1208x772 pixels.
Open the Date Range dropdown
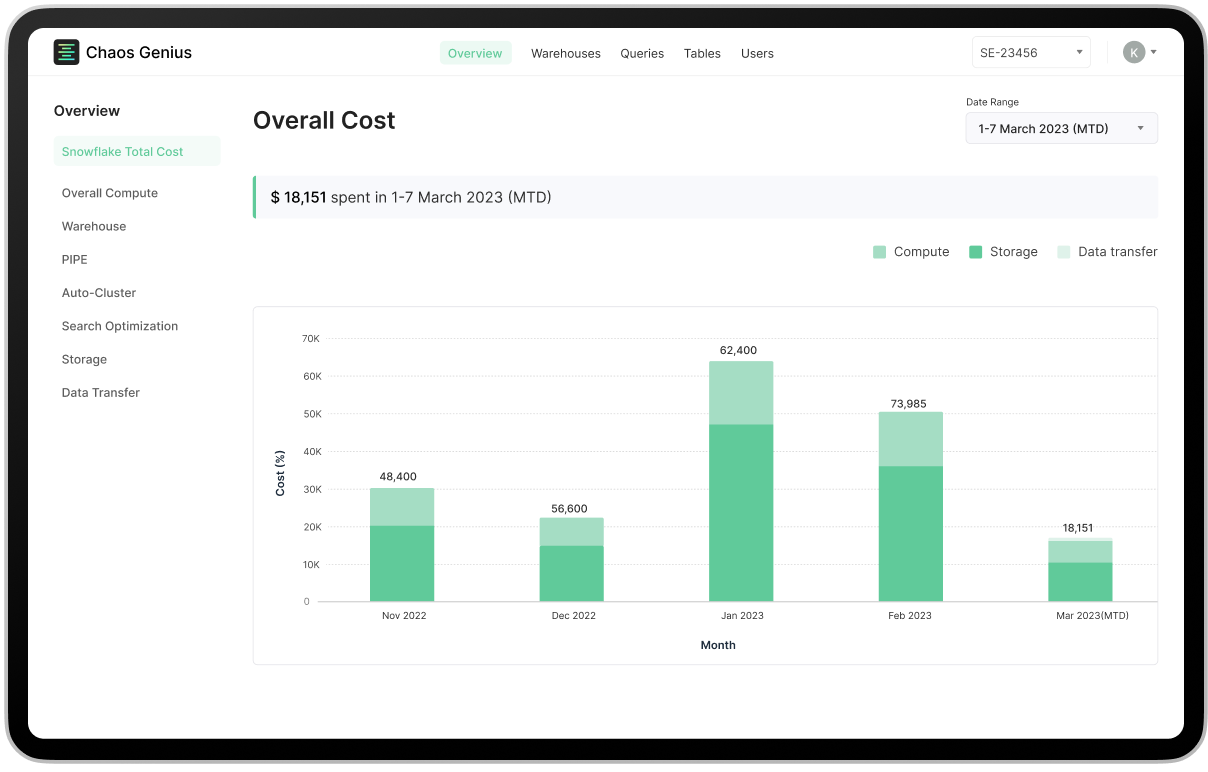coord(1061,128)
